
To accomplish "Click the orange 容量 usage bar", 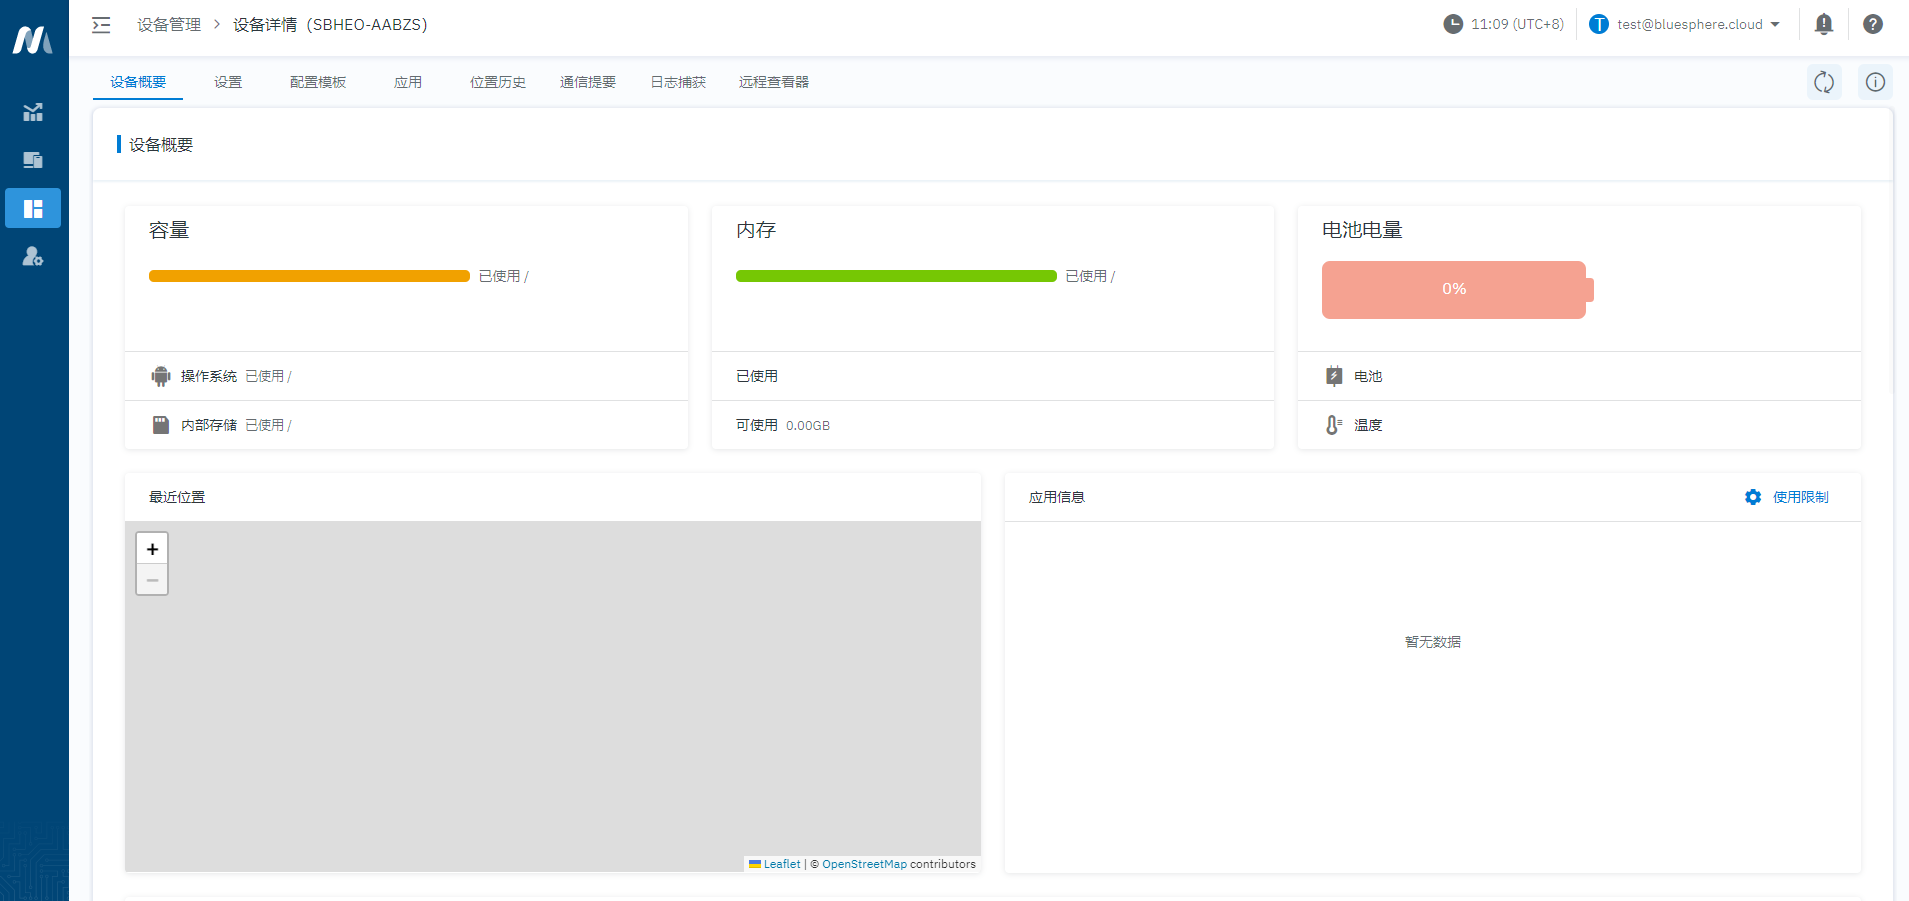I will pyautogui.click(x=309, y=276).
